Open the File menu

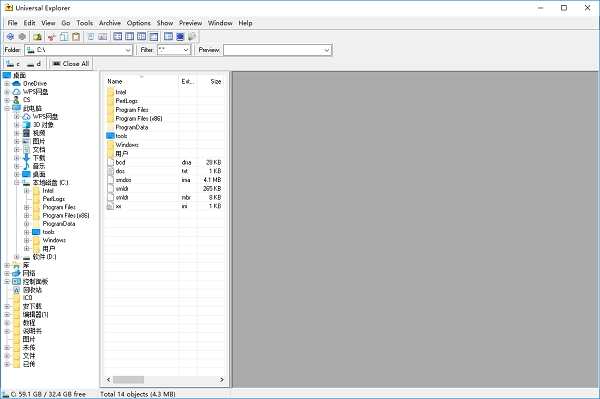tap(12, 23)
